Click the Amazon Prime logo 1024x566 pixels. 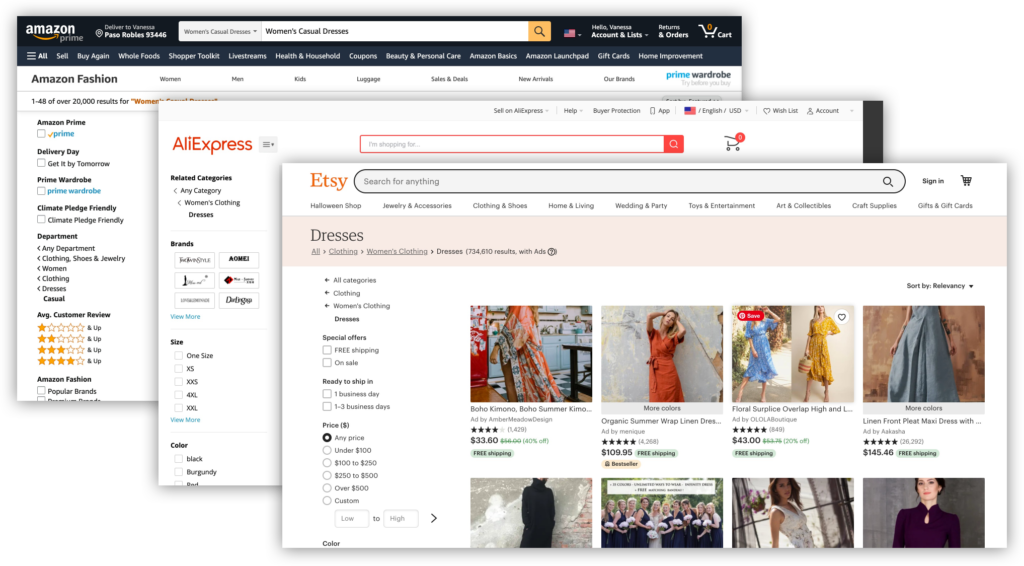coord(54,32)
